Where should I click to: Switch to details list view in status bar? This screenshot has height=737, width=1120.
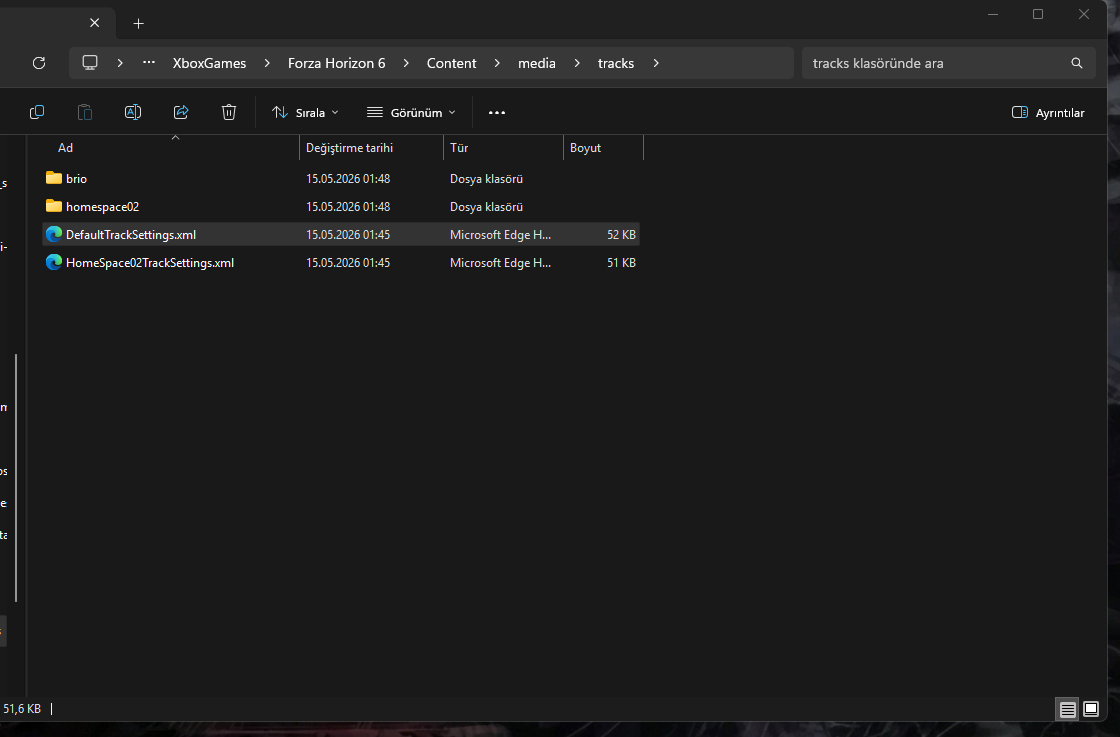pyautogui.click(x=1067, y=709)
